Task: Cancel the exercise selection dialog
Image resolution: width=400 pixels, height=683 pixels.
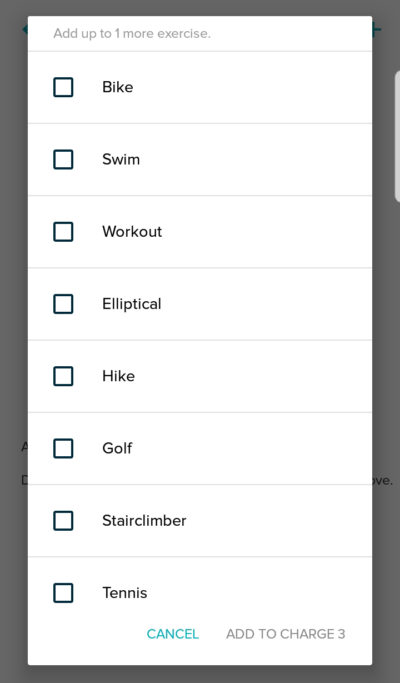Action: [173, 634]
